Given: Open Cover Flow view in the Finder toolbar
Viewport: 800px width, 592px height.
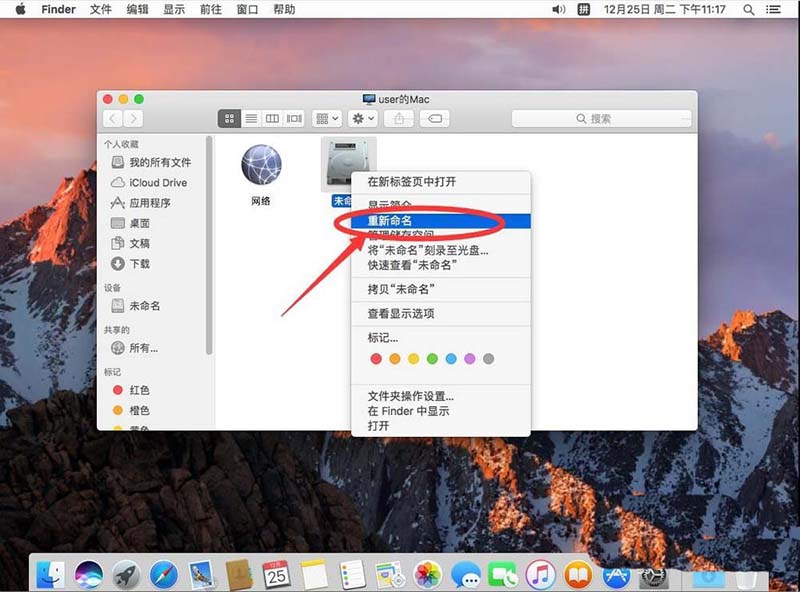Looking at the screenshot, I should [x=293, y=118].
